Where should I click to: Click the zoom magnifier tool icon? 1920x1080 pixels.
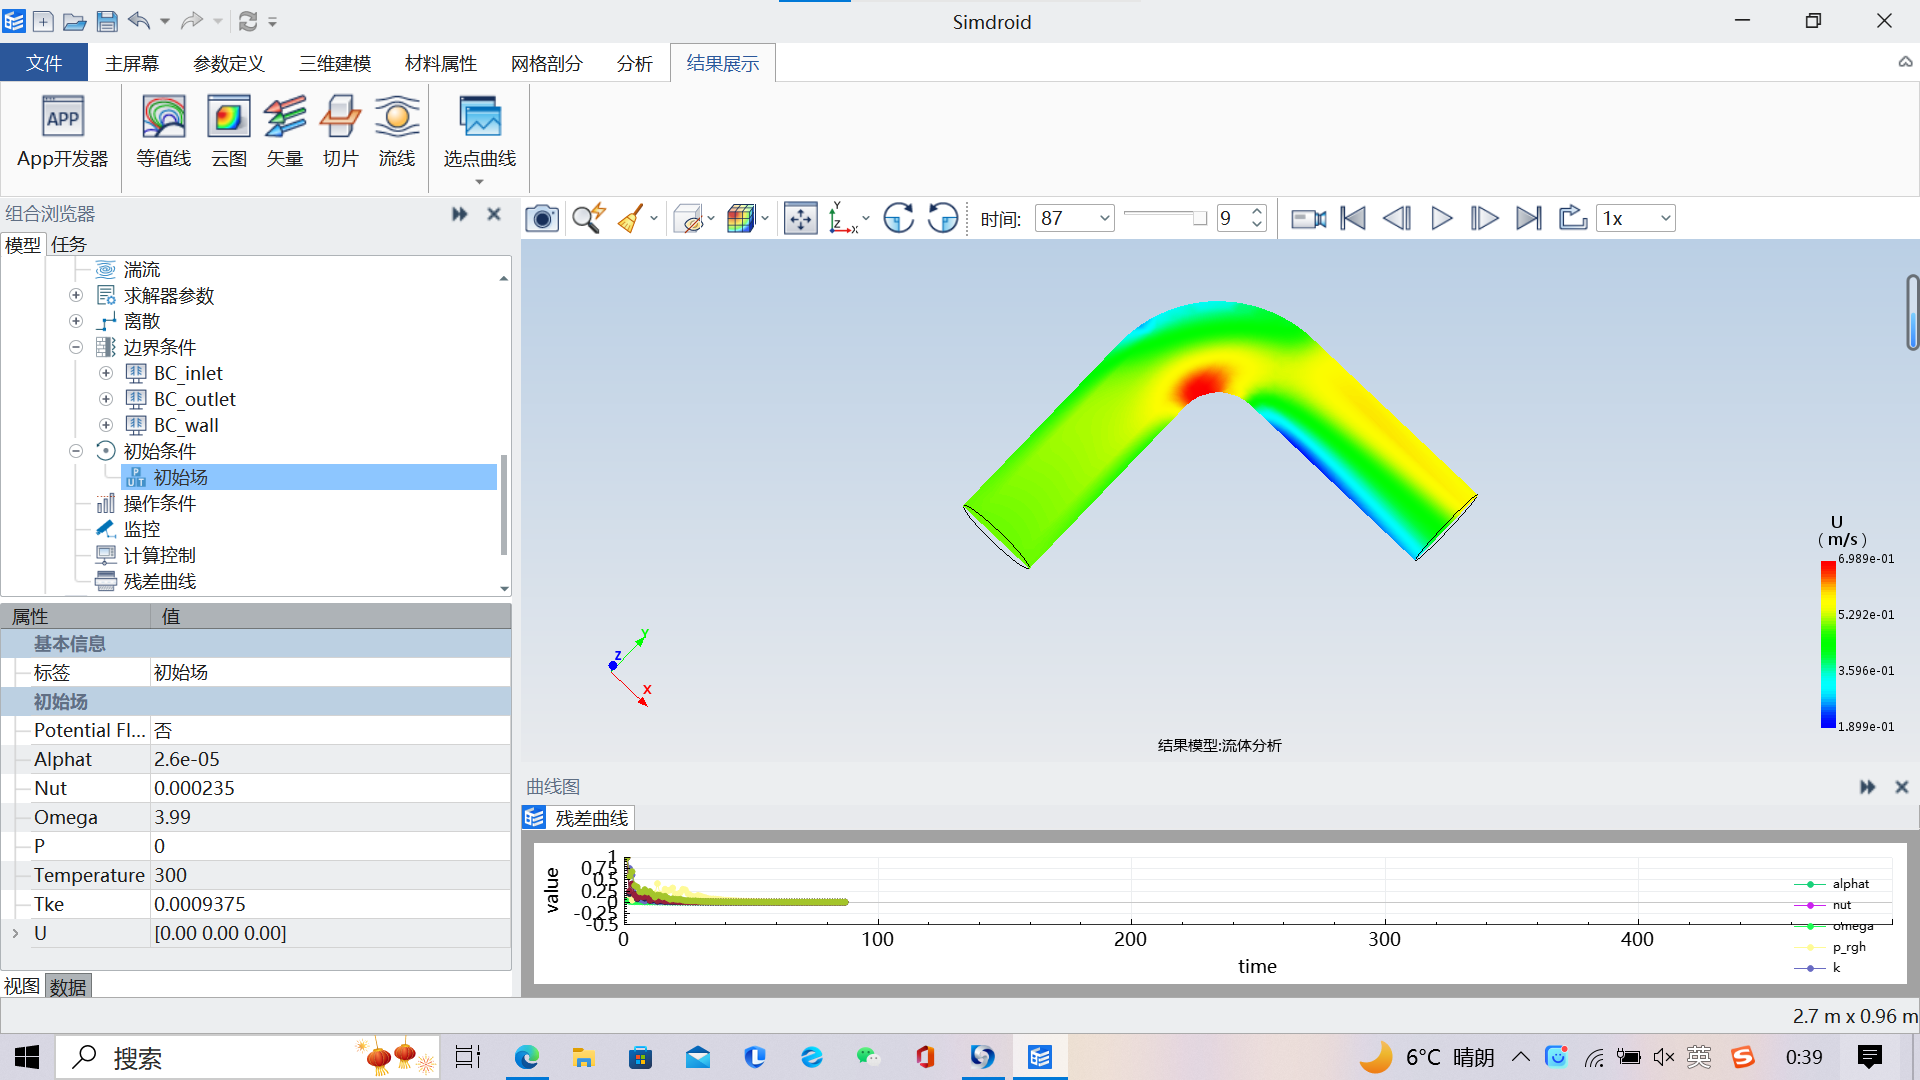click(x=588, y=218)
